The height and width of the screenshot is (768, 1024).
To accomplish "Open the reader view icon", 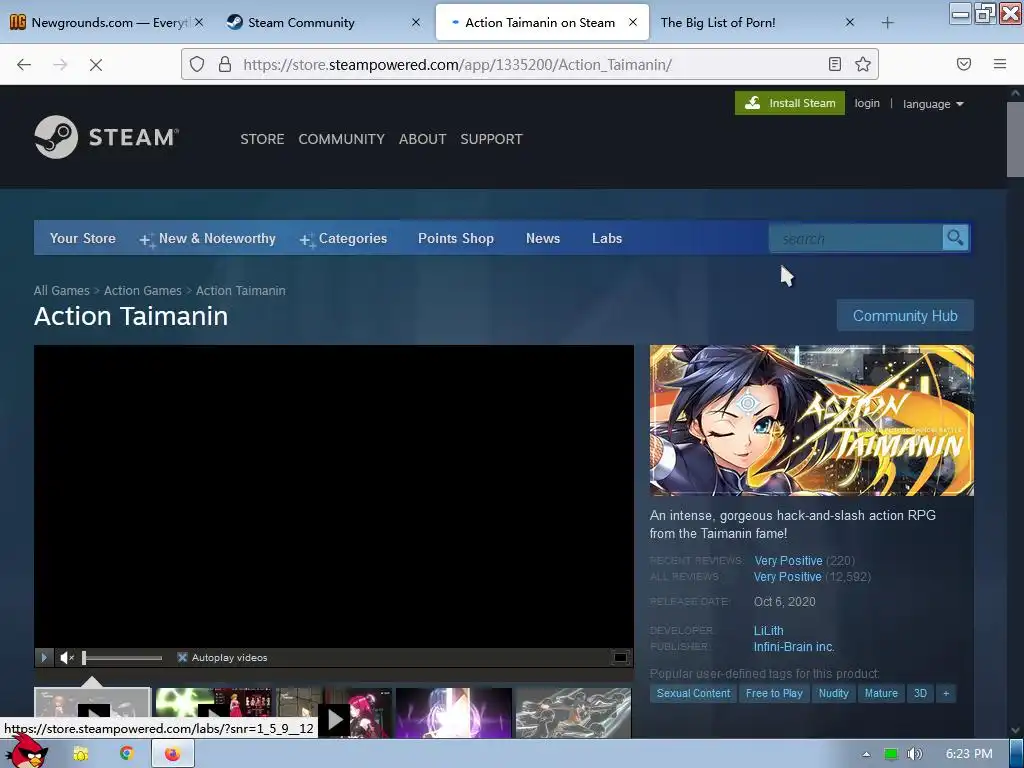I will (835, 64).
